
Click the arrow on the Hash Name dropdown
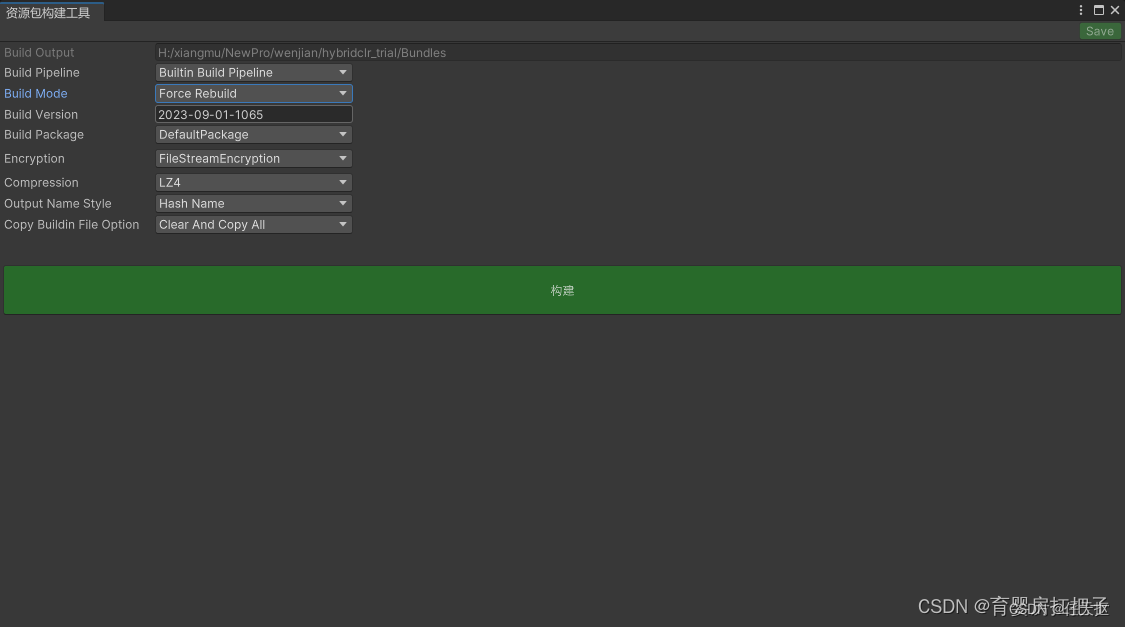tap(343, 203)
